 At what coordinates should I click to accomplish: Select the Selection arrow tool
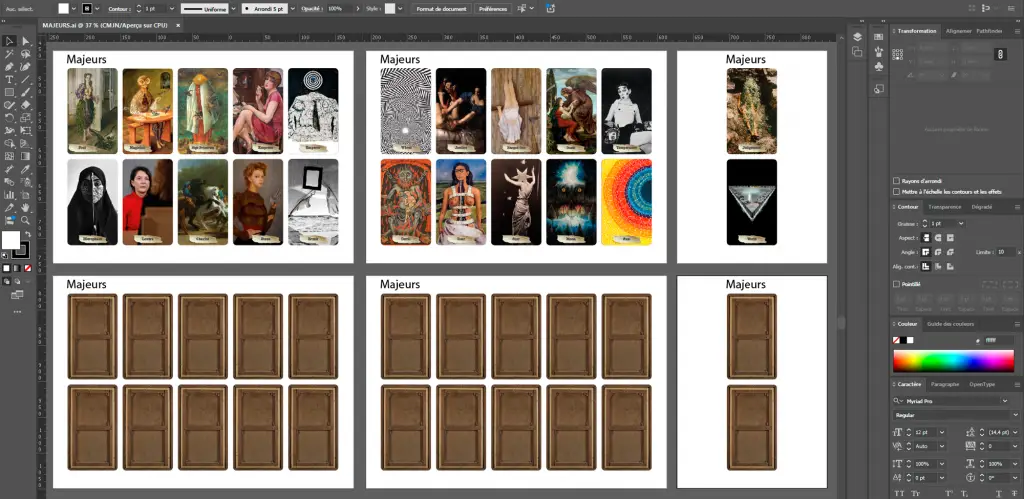tap(9, 41)
